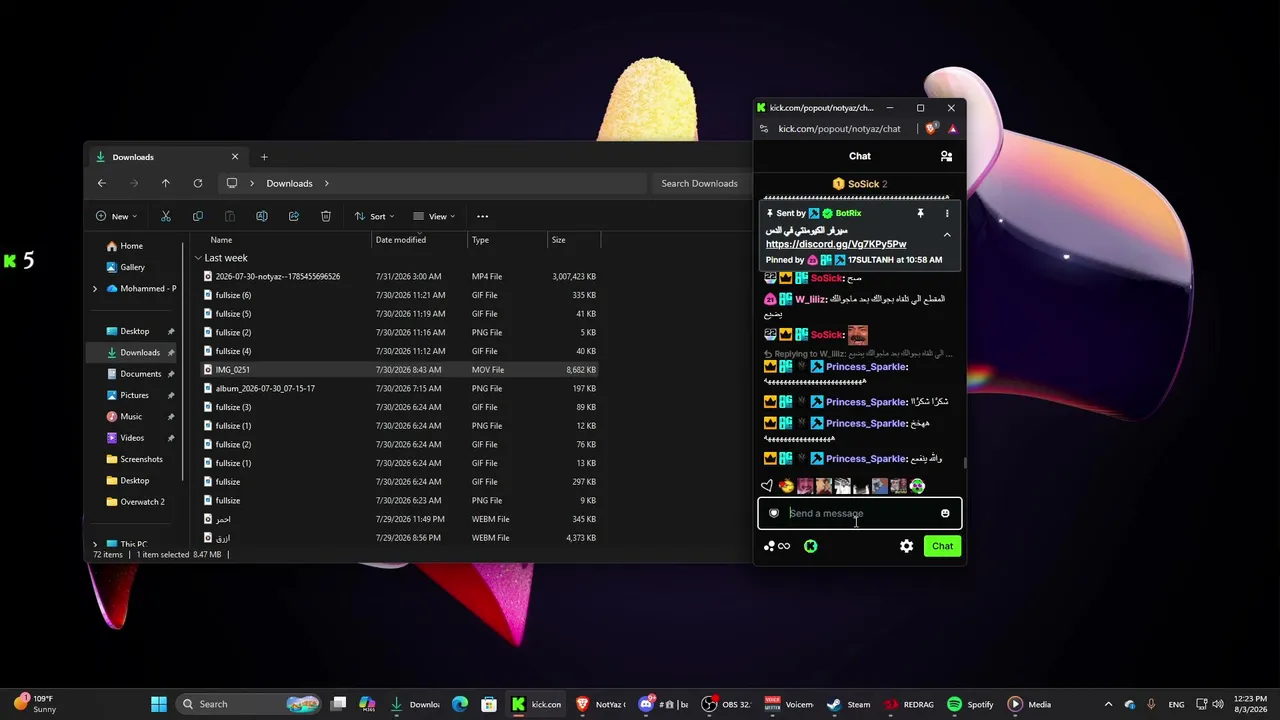The image size is (1280, 720).
Task: Click the chat identity badge in input
Action: [774, 513]
